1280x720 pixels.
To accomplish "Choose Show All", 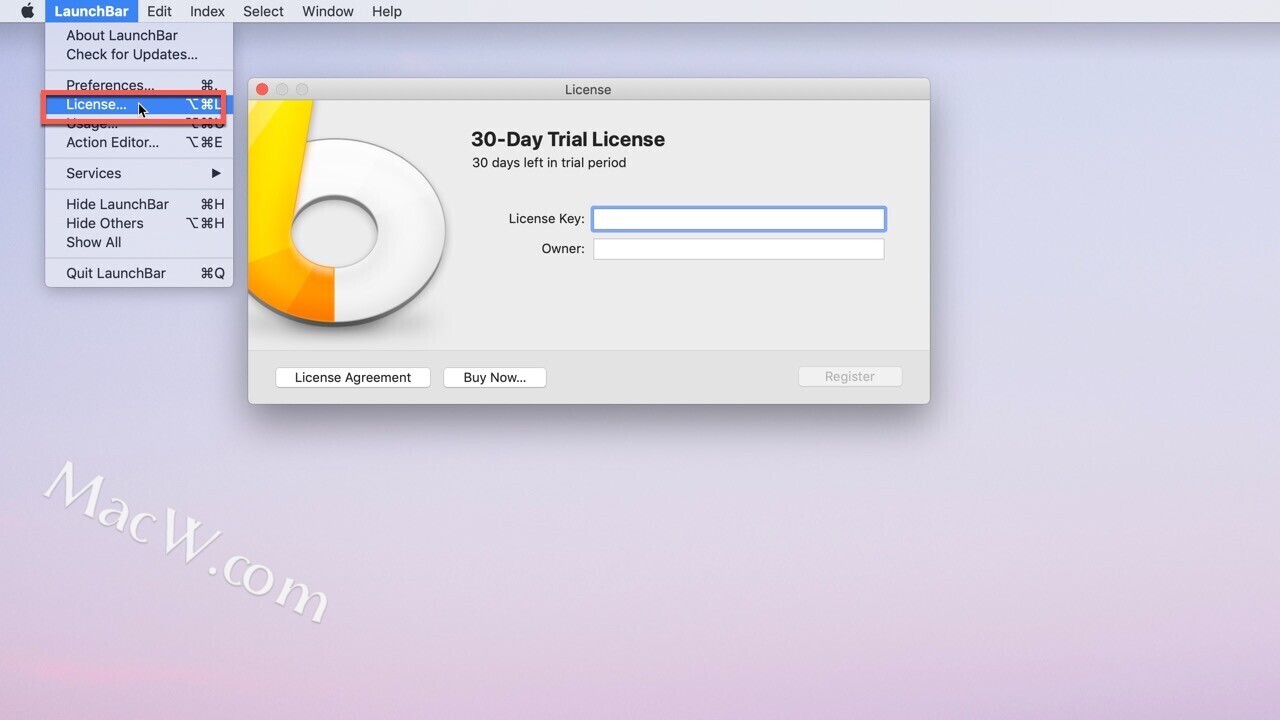I will click(x=139, y=242).
